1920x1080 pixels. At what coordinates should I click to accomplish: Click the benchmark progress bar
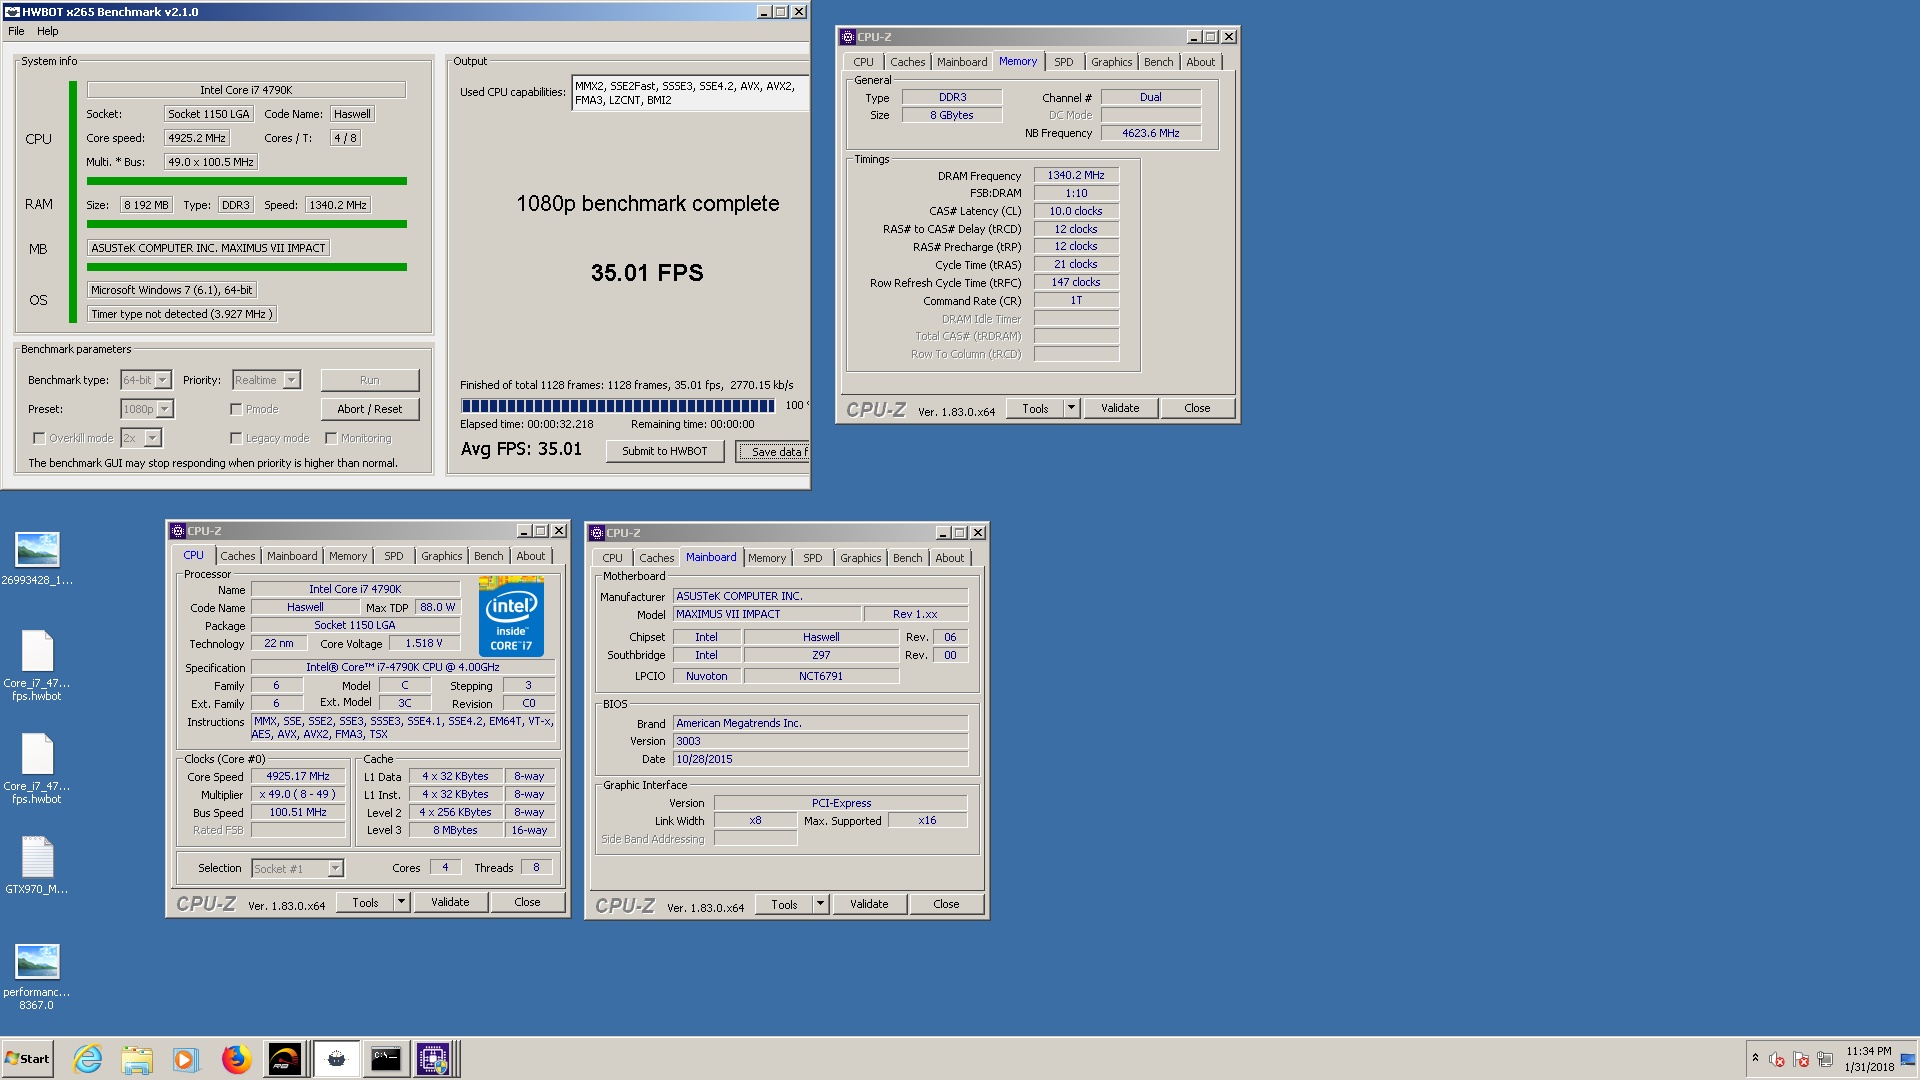point(617,405)
